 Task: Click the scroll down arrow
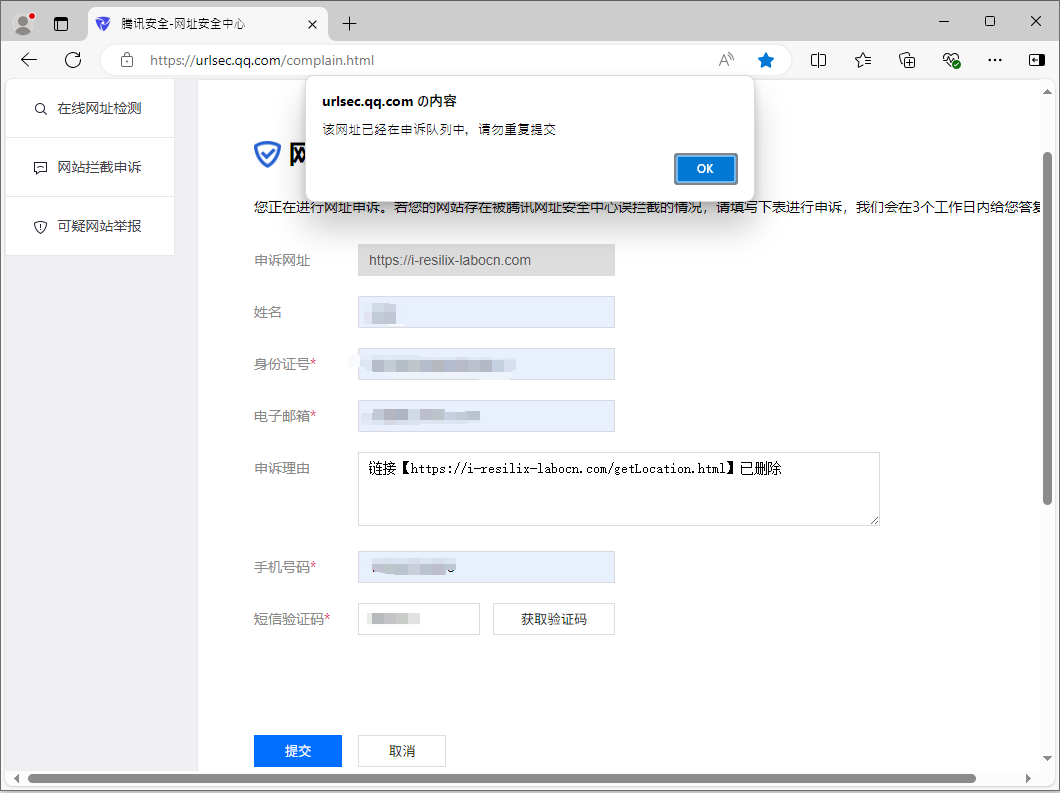[x=1047, y=759]
